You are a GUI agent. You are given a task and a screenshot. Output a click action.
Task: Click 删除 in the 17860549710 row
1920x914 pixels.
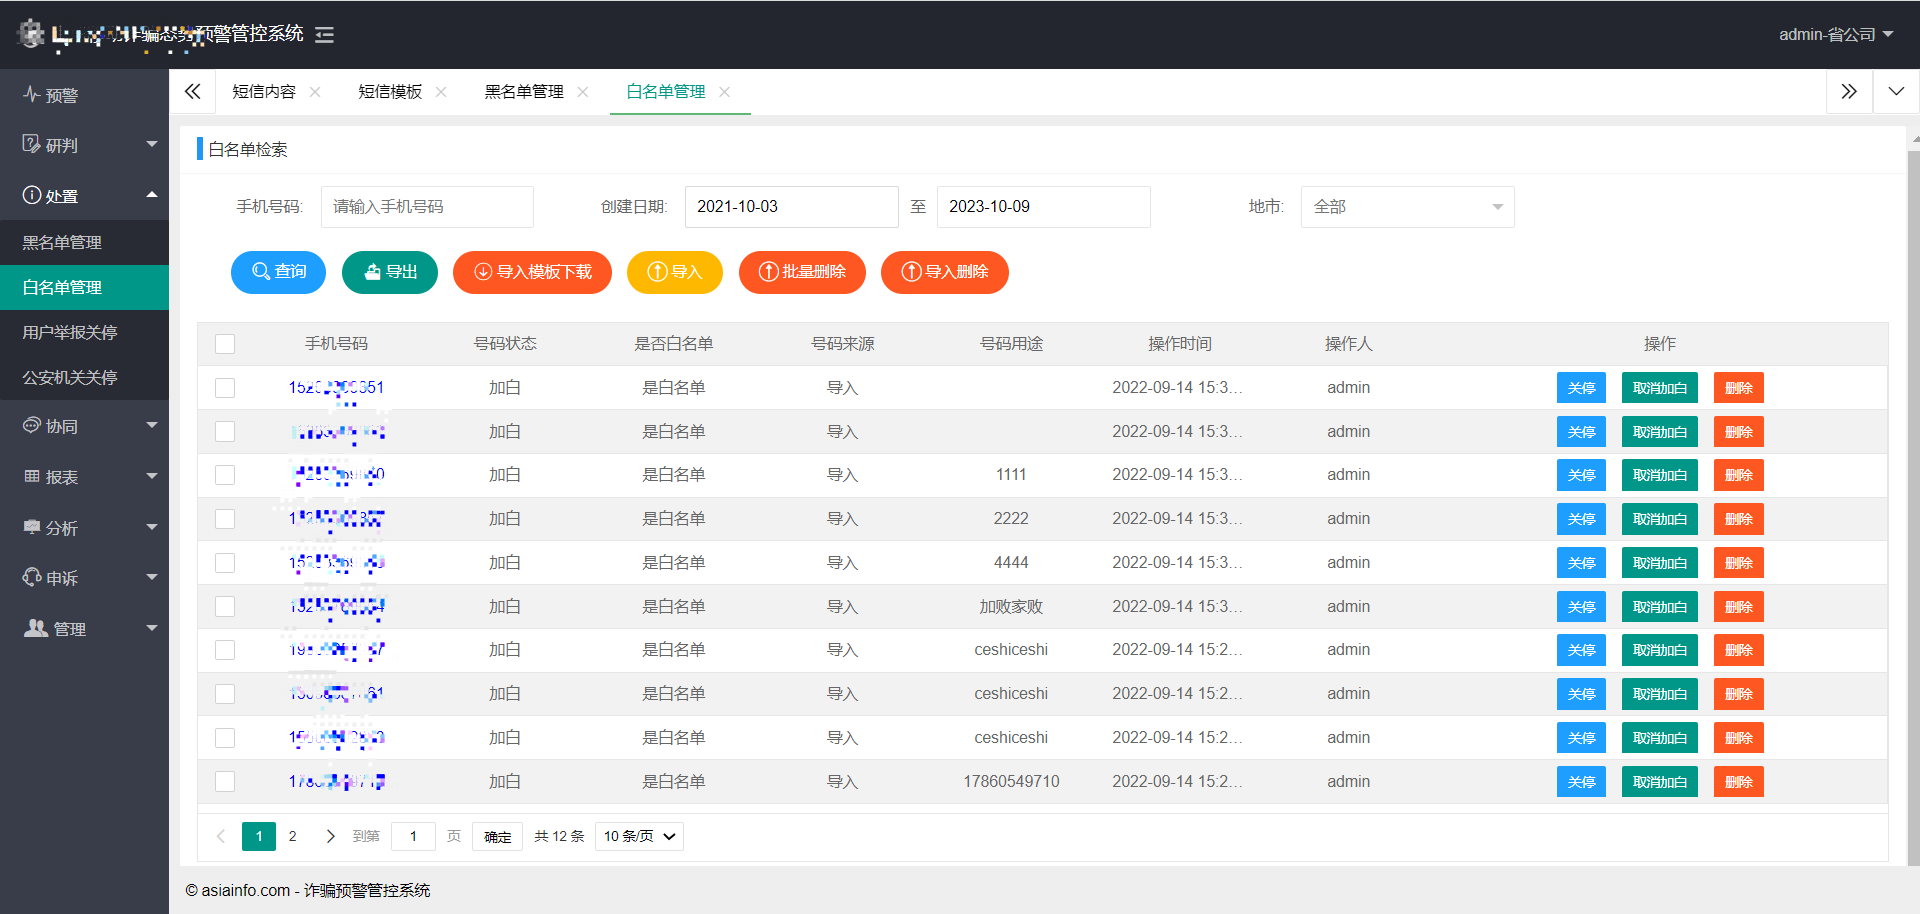coord(1739,782)
